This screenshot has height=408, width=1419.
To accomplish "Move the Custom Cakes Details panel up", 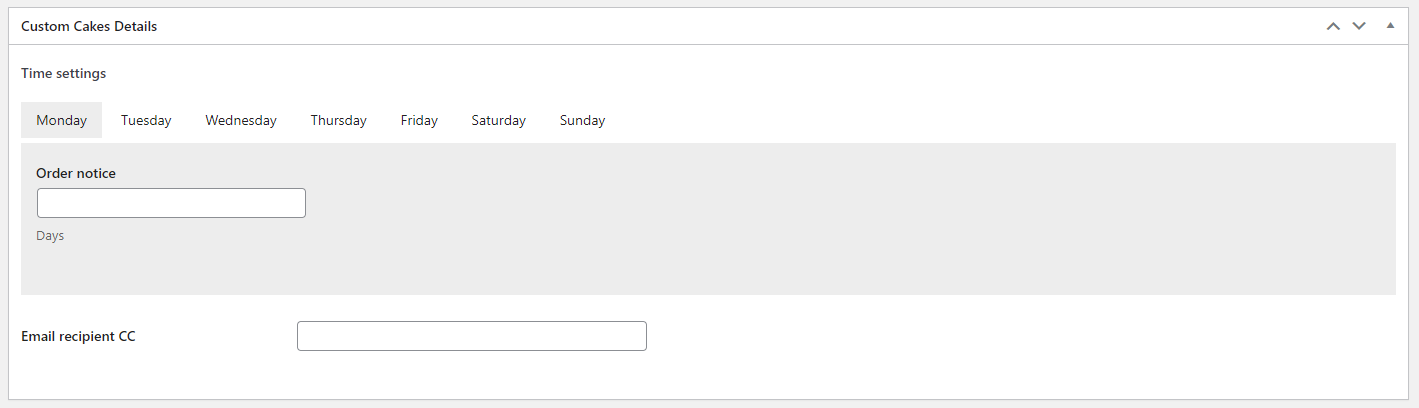I will click(1332, 26).
